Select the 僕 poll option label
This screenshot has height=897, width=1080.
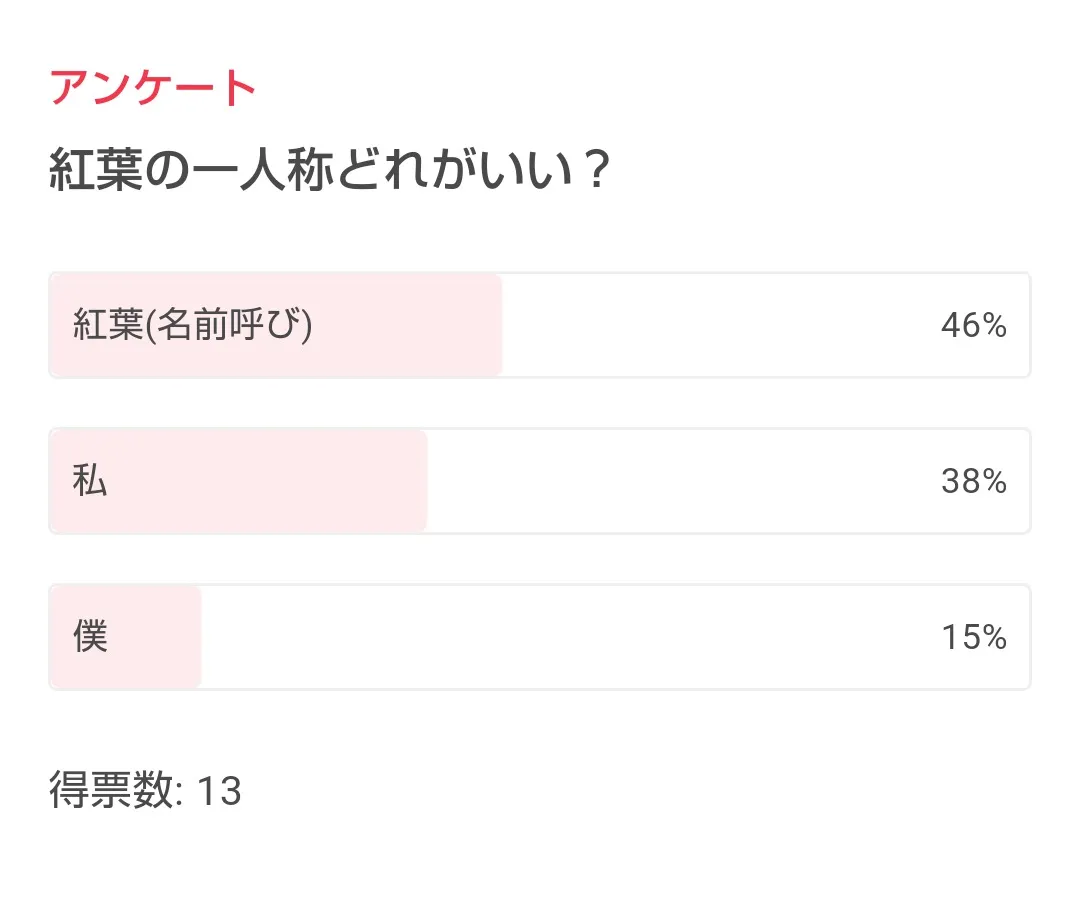(x=90, y=637)
